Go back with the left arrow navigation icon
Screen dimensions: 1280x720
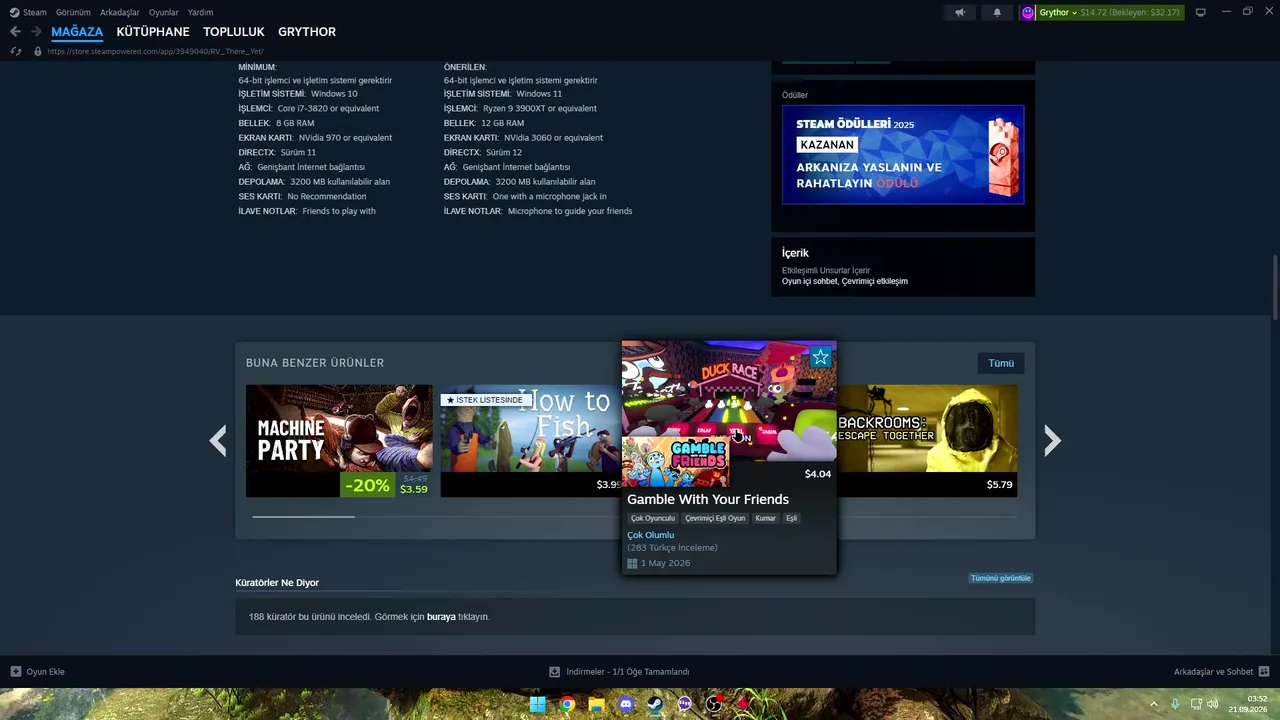tap(15, 32)
